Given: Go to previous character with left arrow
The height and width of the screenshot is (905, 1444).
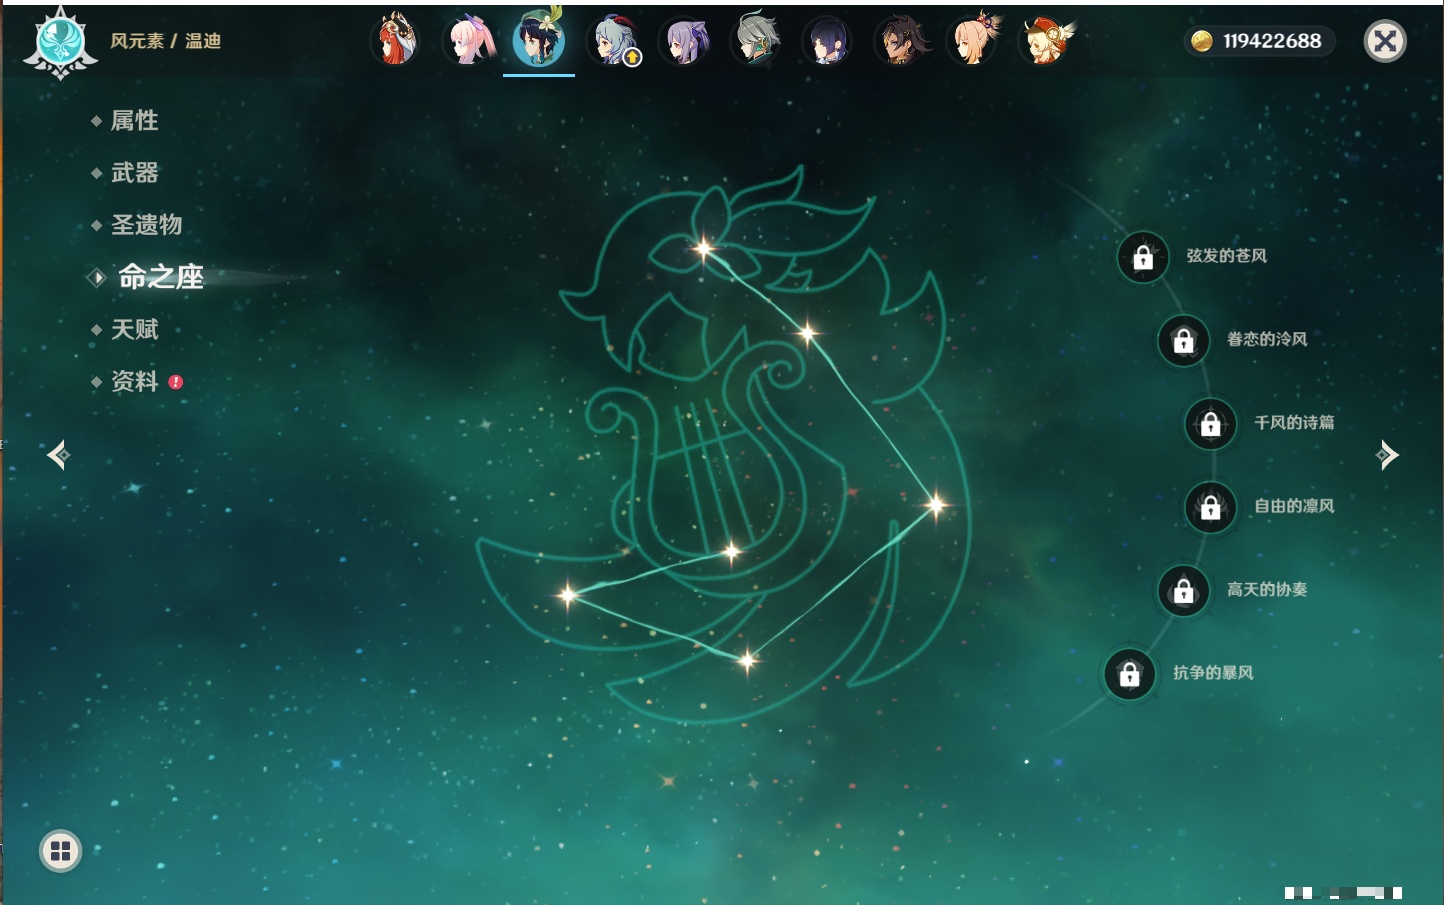Looking at the screenshot, I should point(58,455).
